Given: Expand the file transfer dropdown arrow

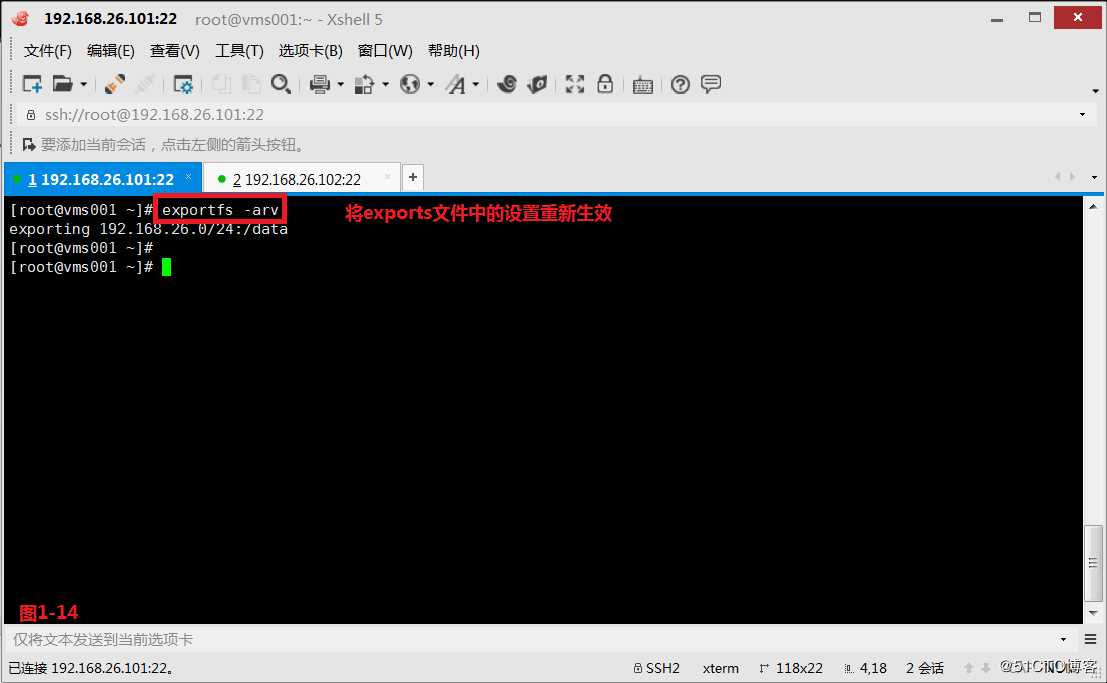Looking at the screenshot, I should pyautogui.click(x=385, y=85).
